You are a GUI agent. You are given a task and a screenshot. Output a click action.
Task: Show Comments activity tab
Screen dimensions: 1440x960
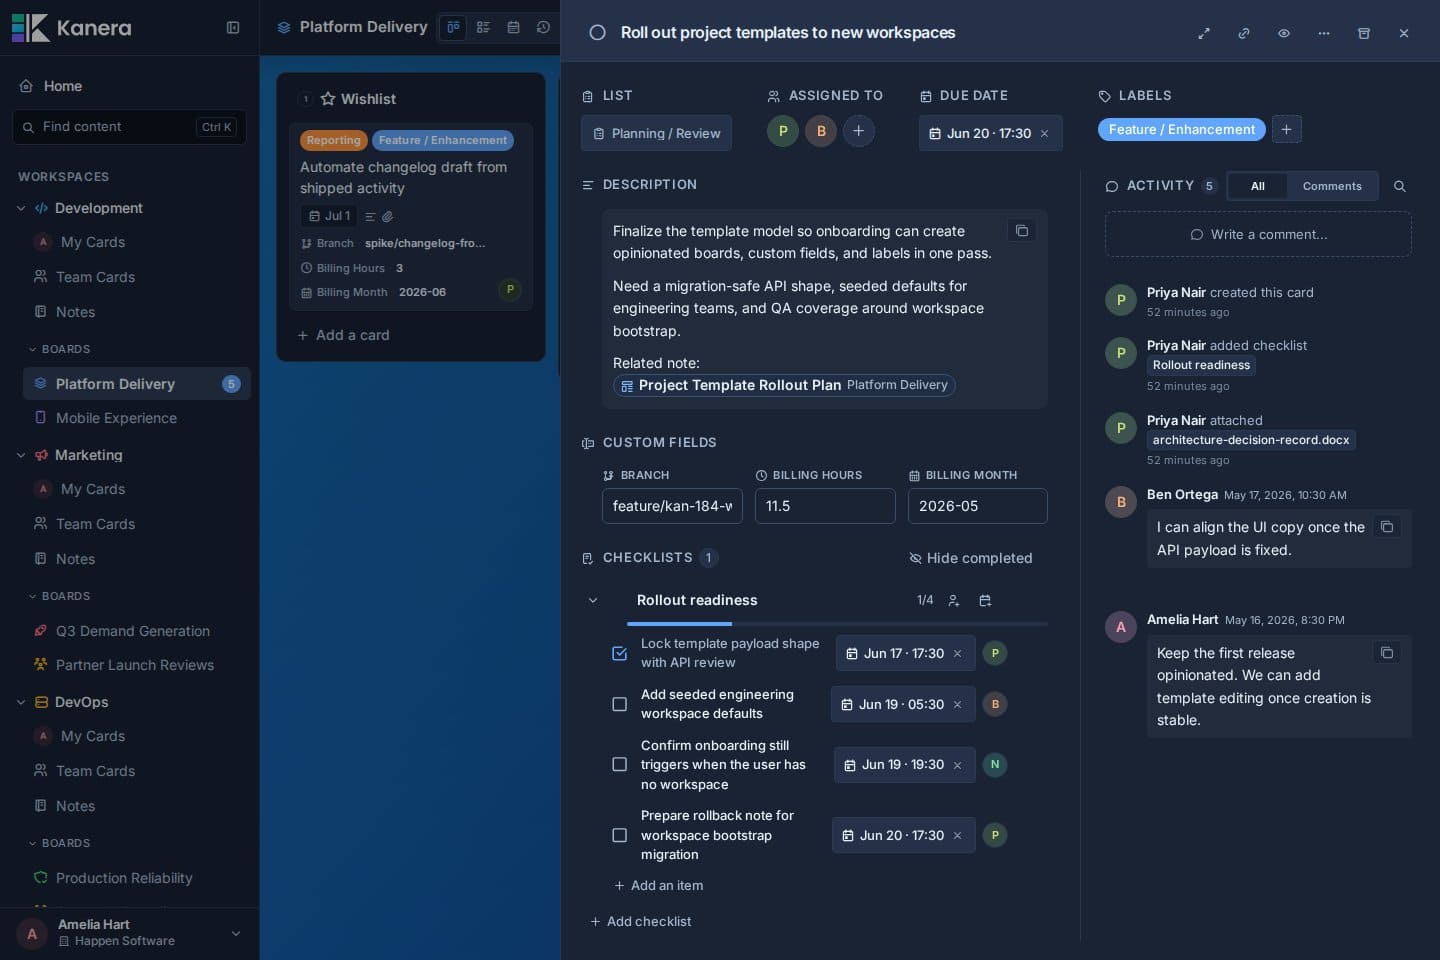pos(1332,187)
